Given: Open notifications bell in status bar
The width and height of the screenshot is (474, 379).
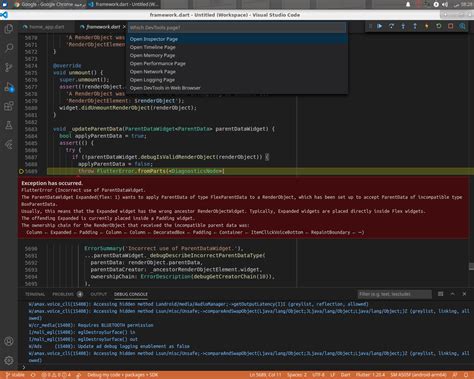Looking at the screenshot, I should click(466, 375).
